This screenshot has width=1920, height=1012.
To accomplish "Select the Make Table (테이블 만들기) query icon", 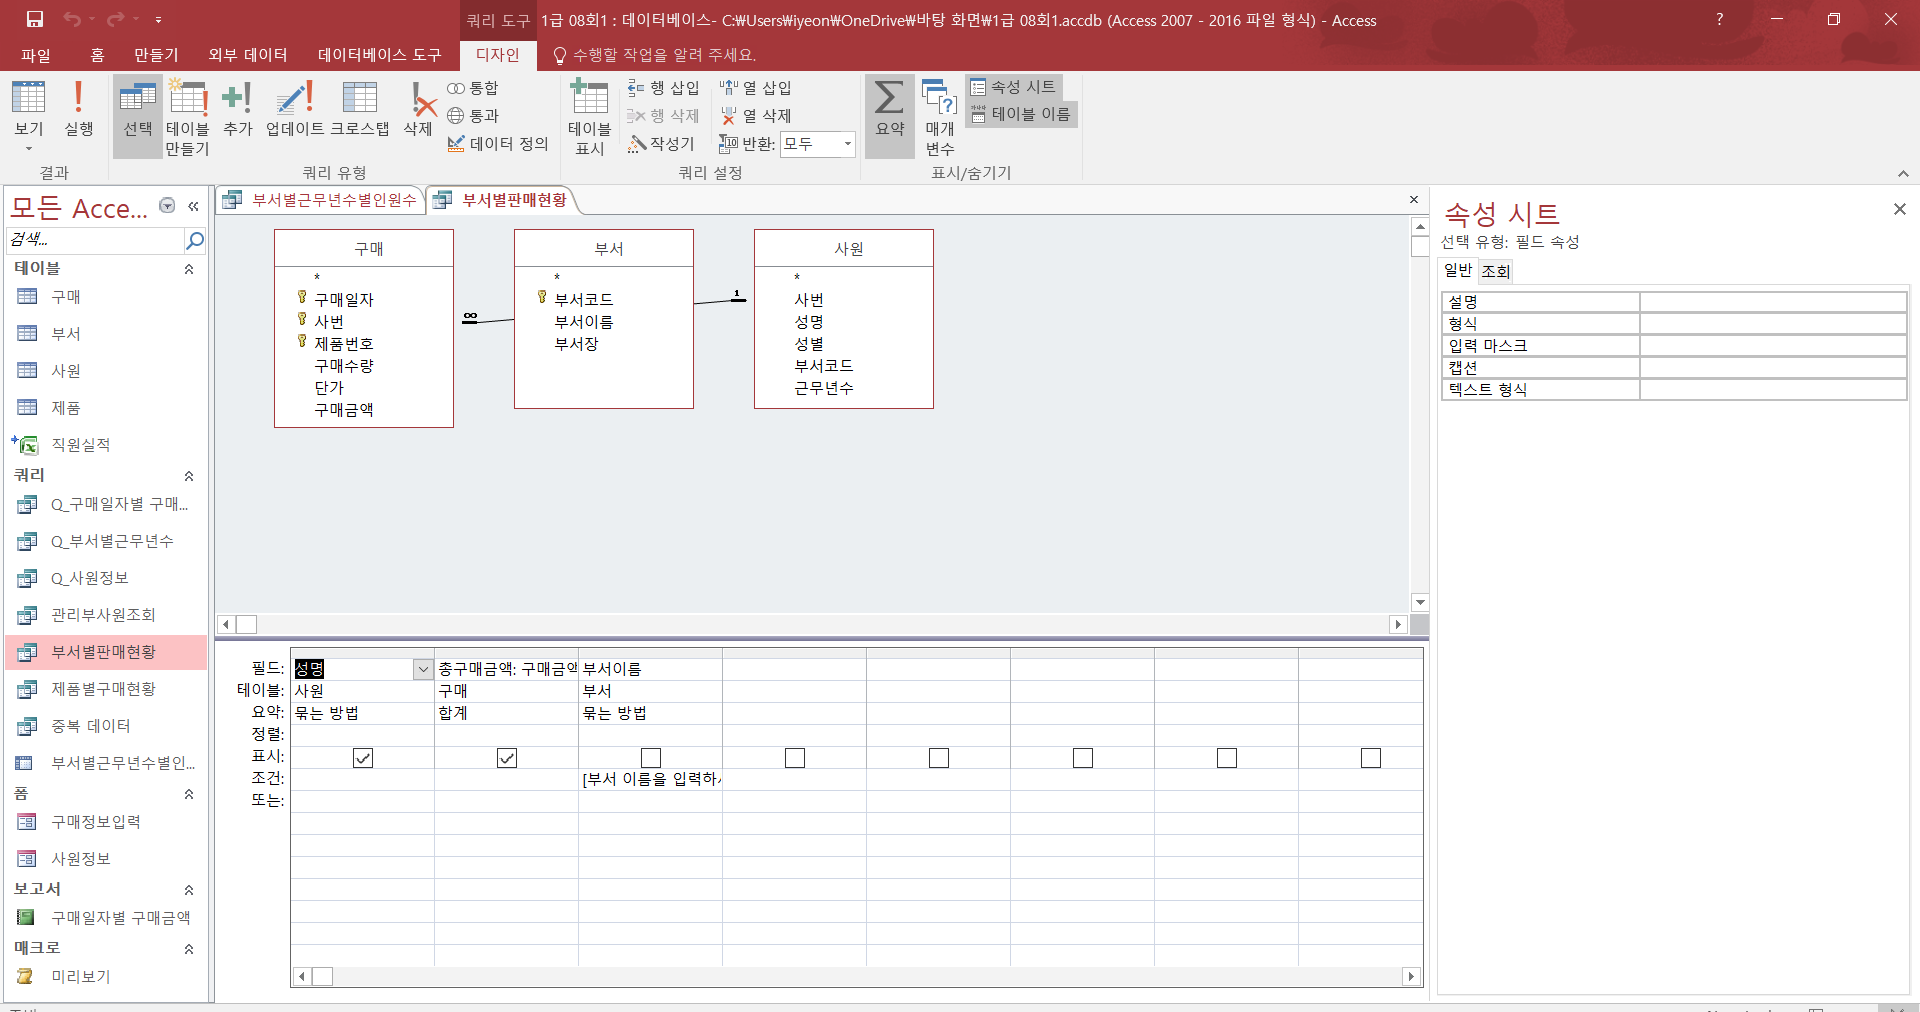I will (x=187, y=116).
